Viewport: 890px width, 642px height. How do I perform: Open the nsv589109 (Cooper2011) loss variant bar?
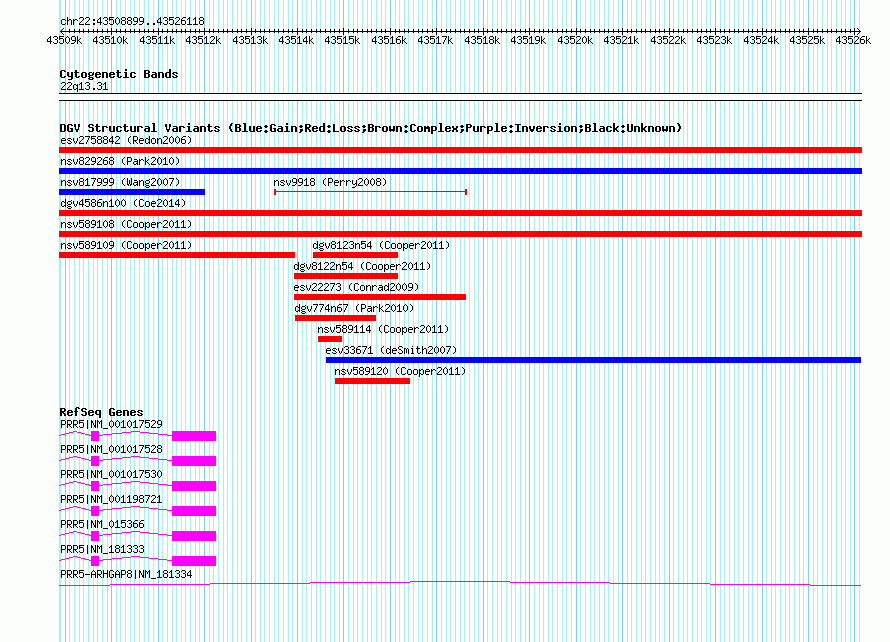pos(177,255)
